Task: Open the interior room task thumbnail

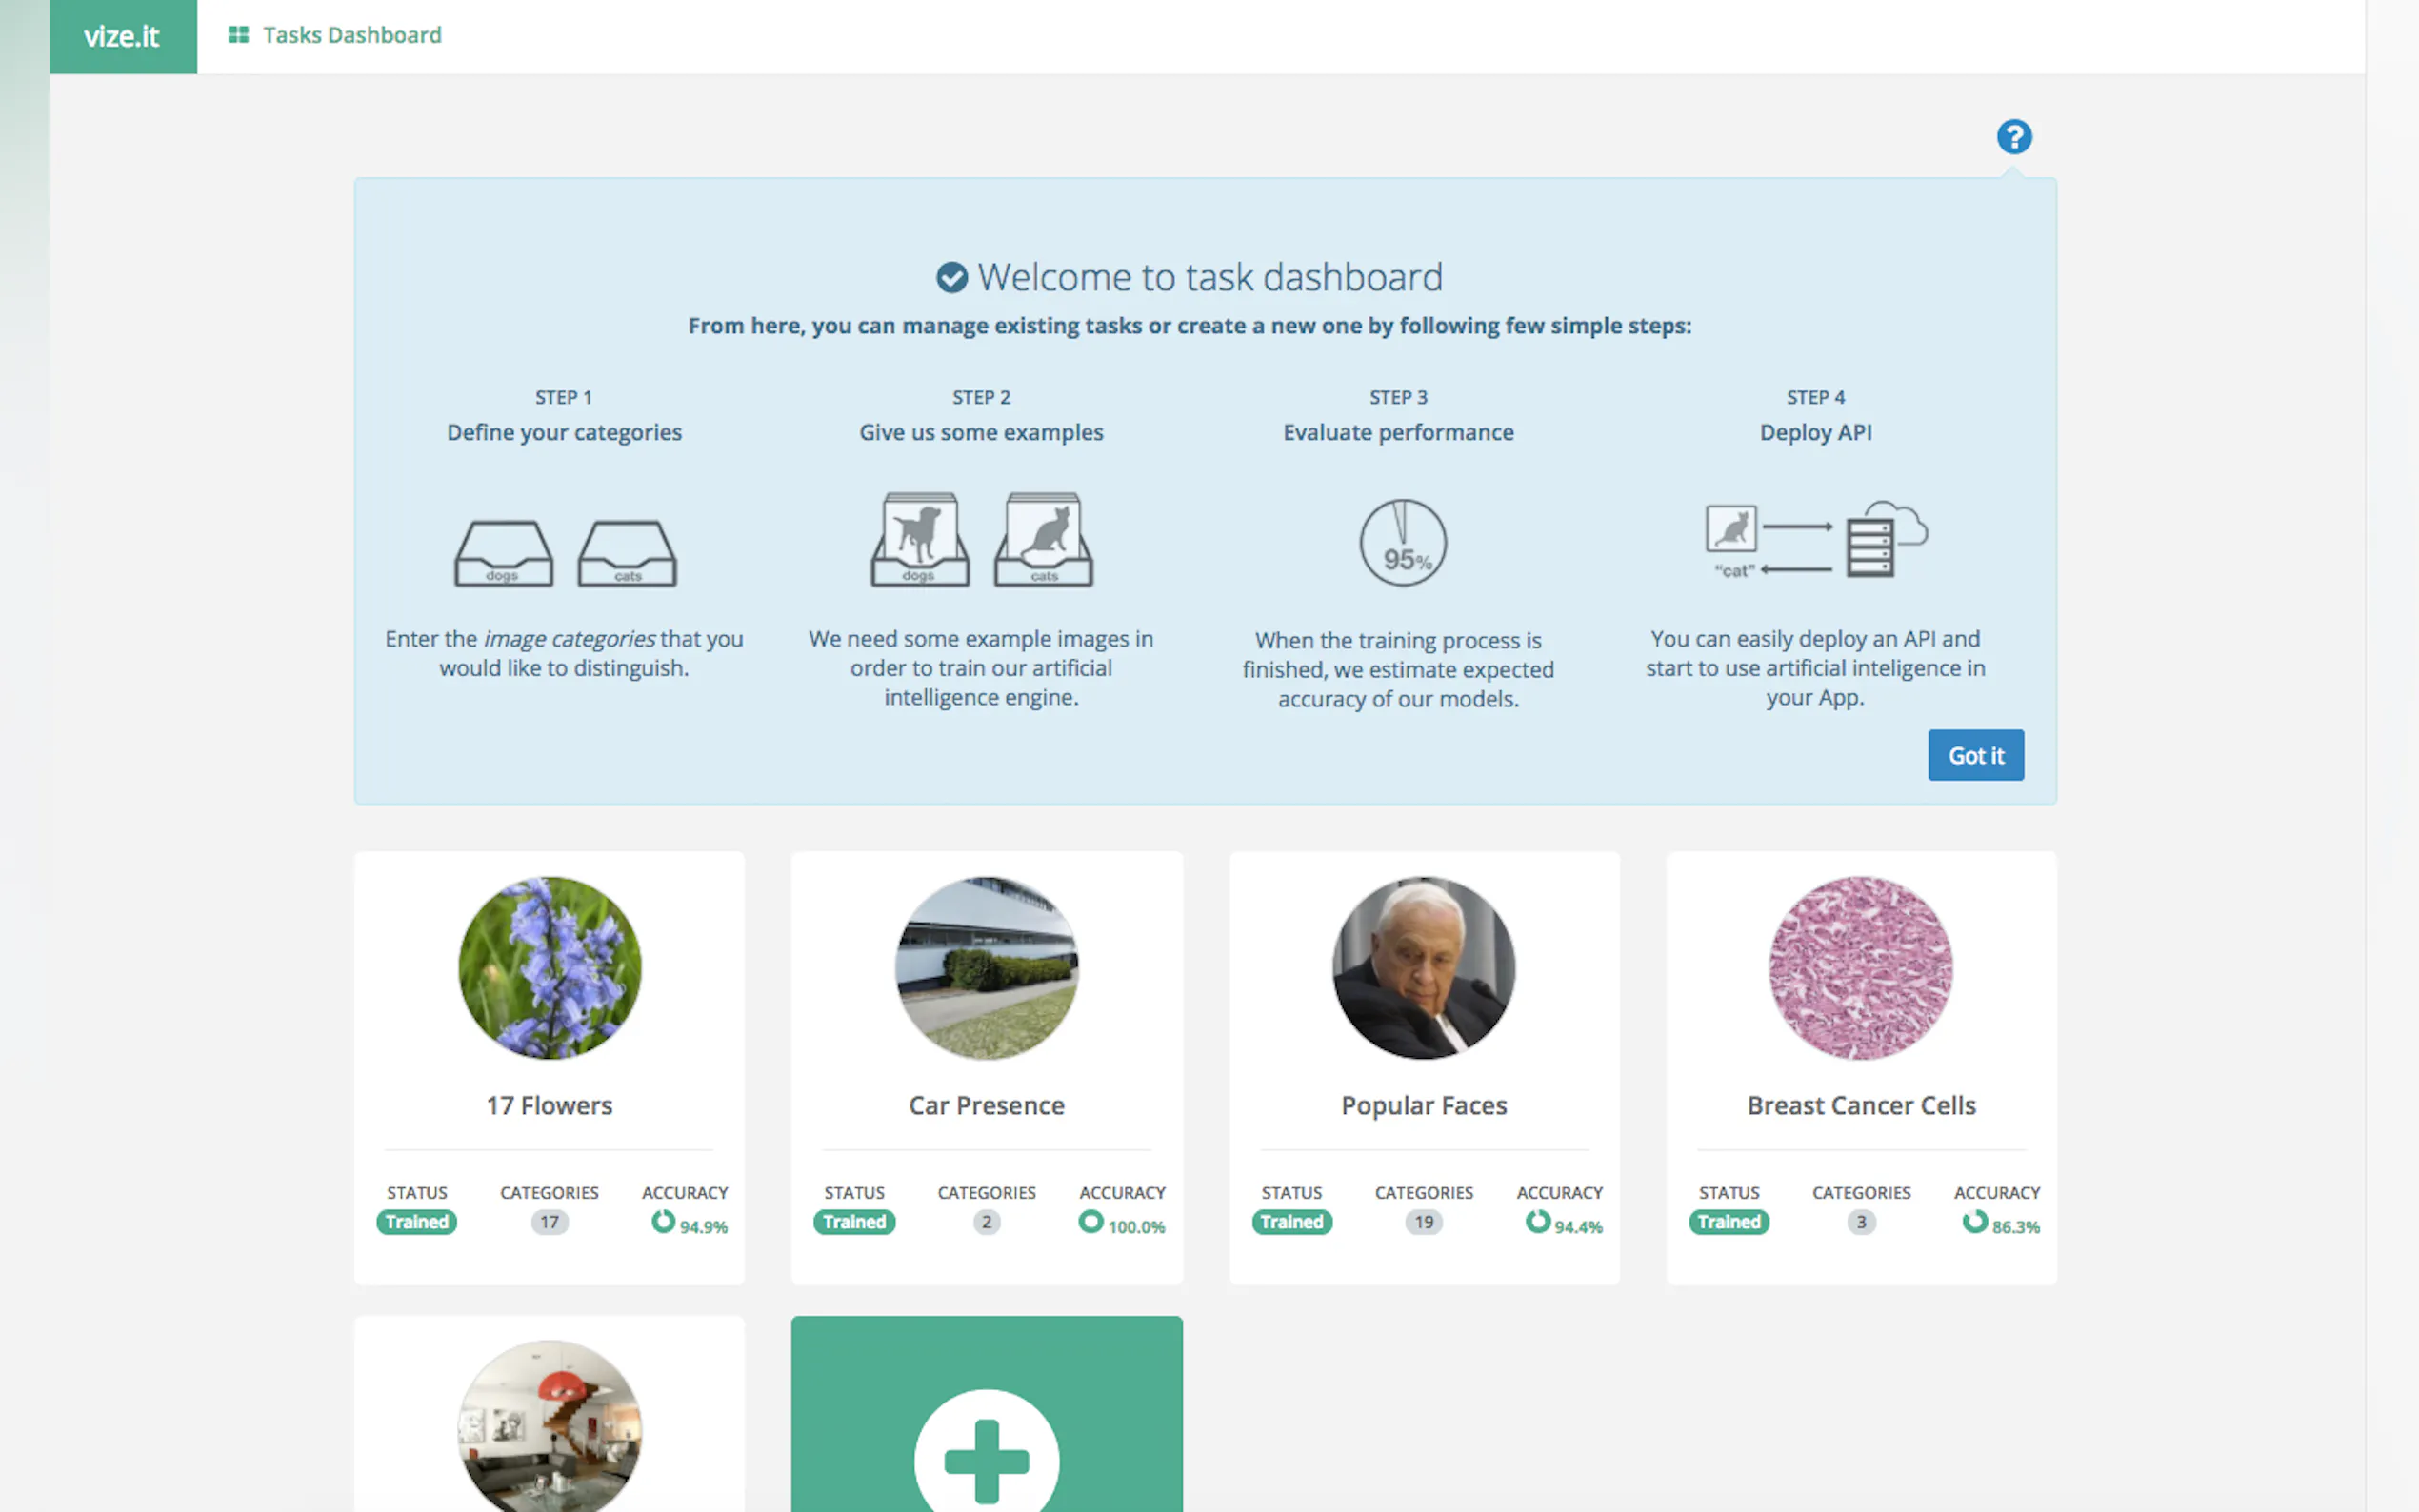Action: pyautogui.click(x=549, y=1428)
